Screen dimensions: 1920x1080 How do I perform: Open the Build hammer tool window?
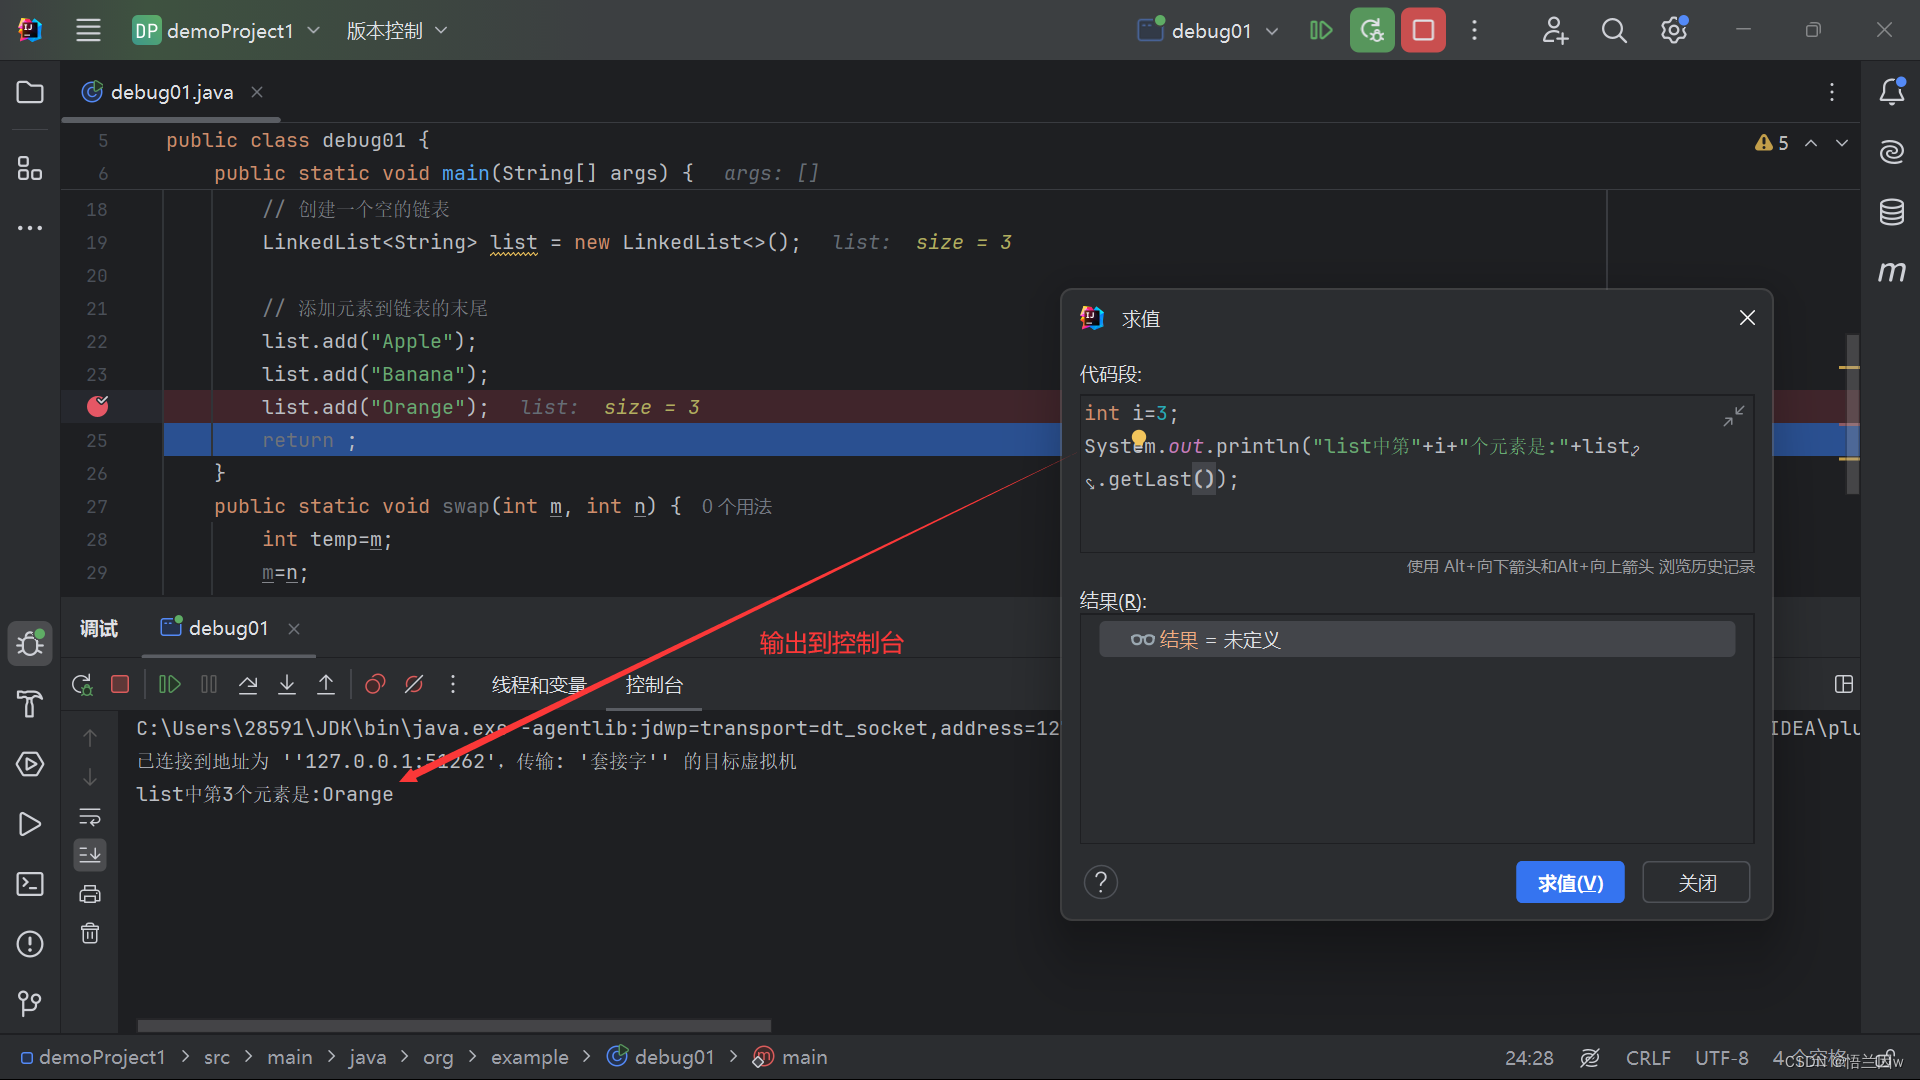(30, 704)
